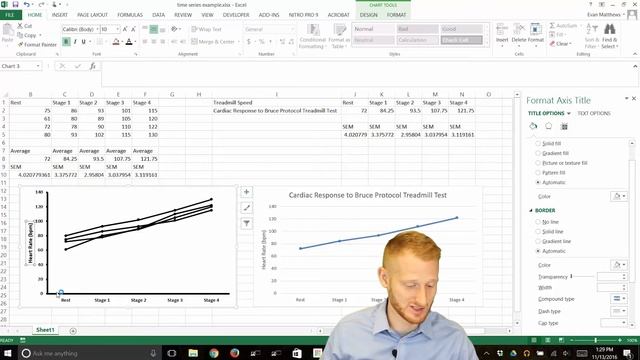The width and height of the screenshot is (640, 360).
Task: Open the Name Box dropdown showing Chart 3
Action: click(x=38, y=66)
